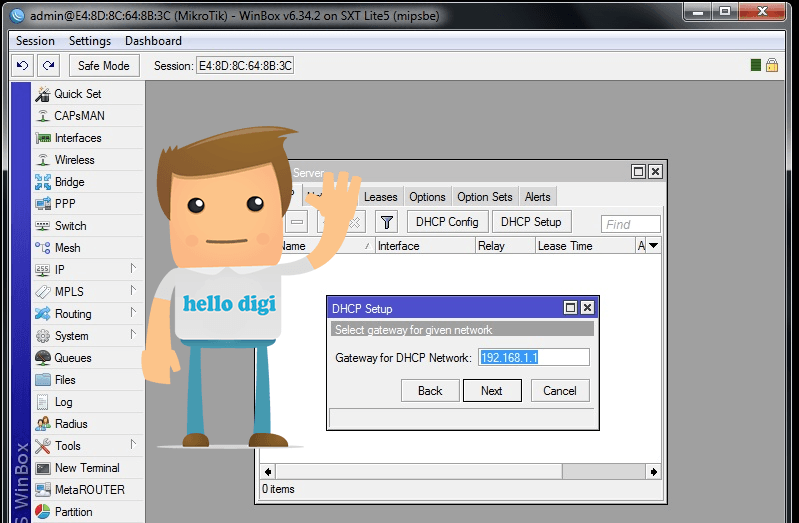
Task: Click the Gateway for DHCP Network field
Action: pos(534,357)
